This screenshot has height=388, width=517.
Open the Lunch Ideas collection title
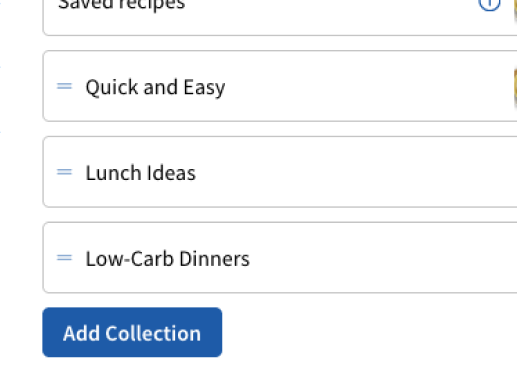pos(141,173)
